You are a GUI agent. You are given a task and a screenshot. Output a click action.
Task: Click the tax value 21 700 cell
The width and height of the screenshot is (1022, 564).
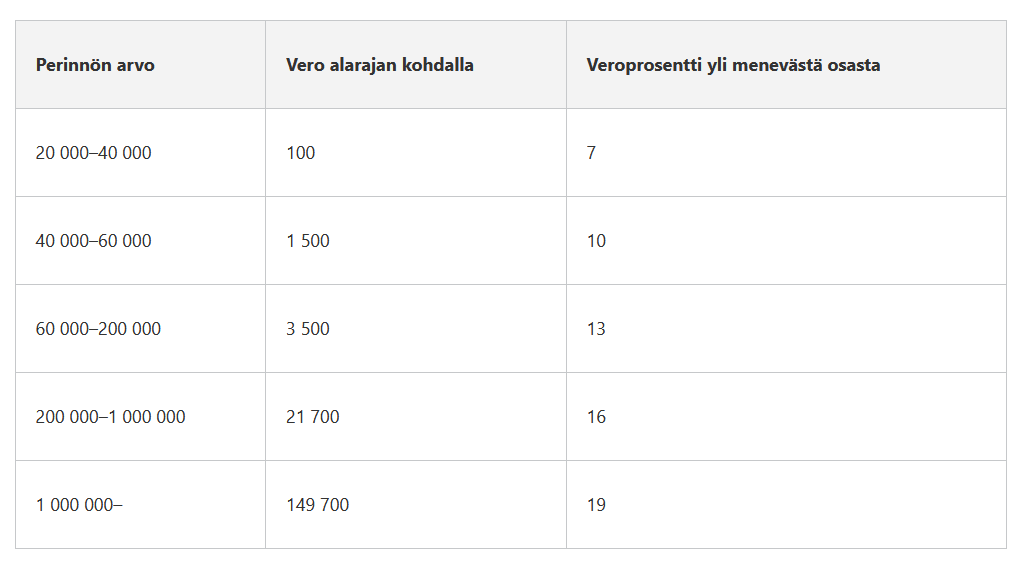pos(313,417)
